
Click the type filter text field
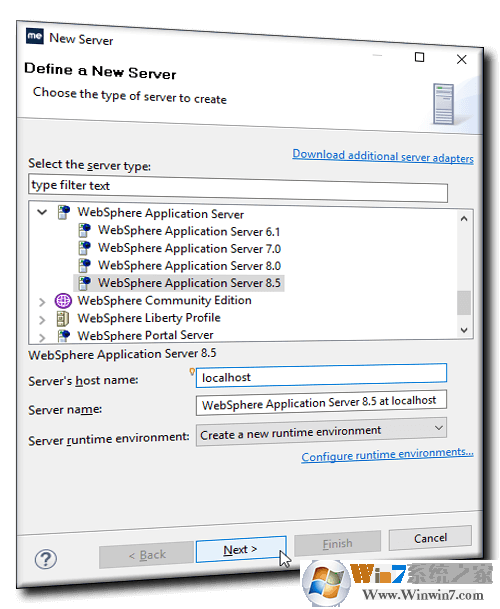pos(238,189)
